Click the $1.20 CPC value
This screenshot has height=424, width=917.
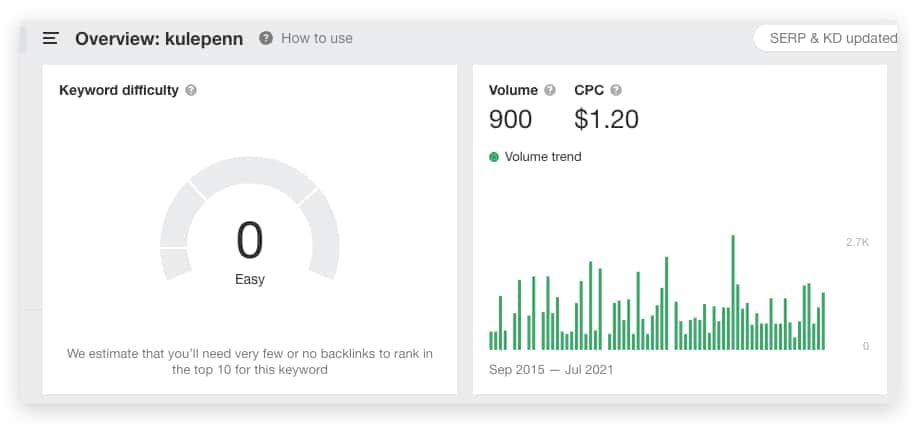606,119
